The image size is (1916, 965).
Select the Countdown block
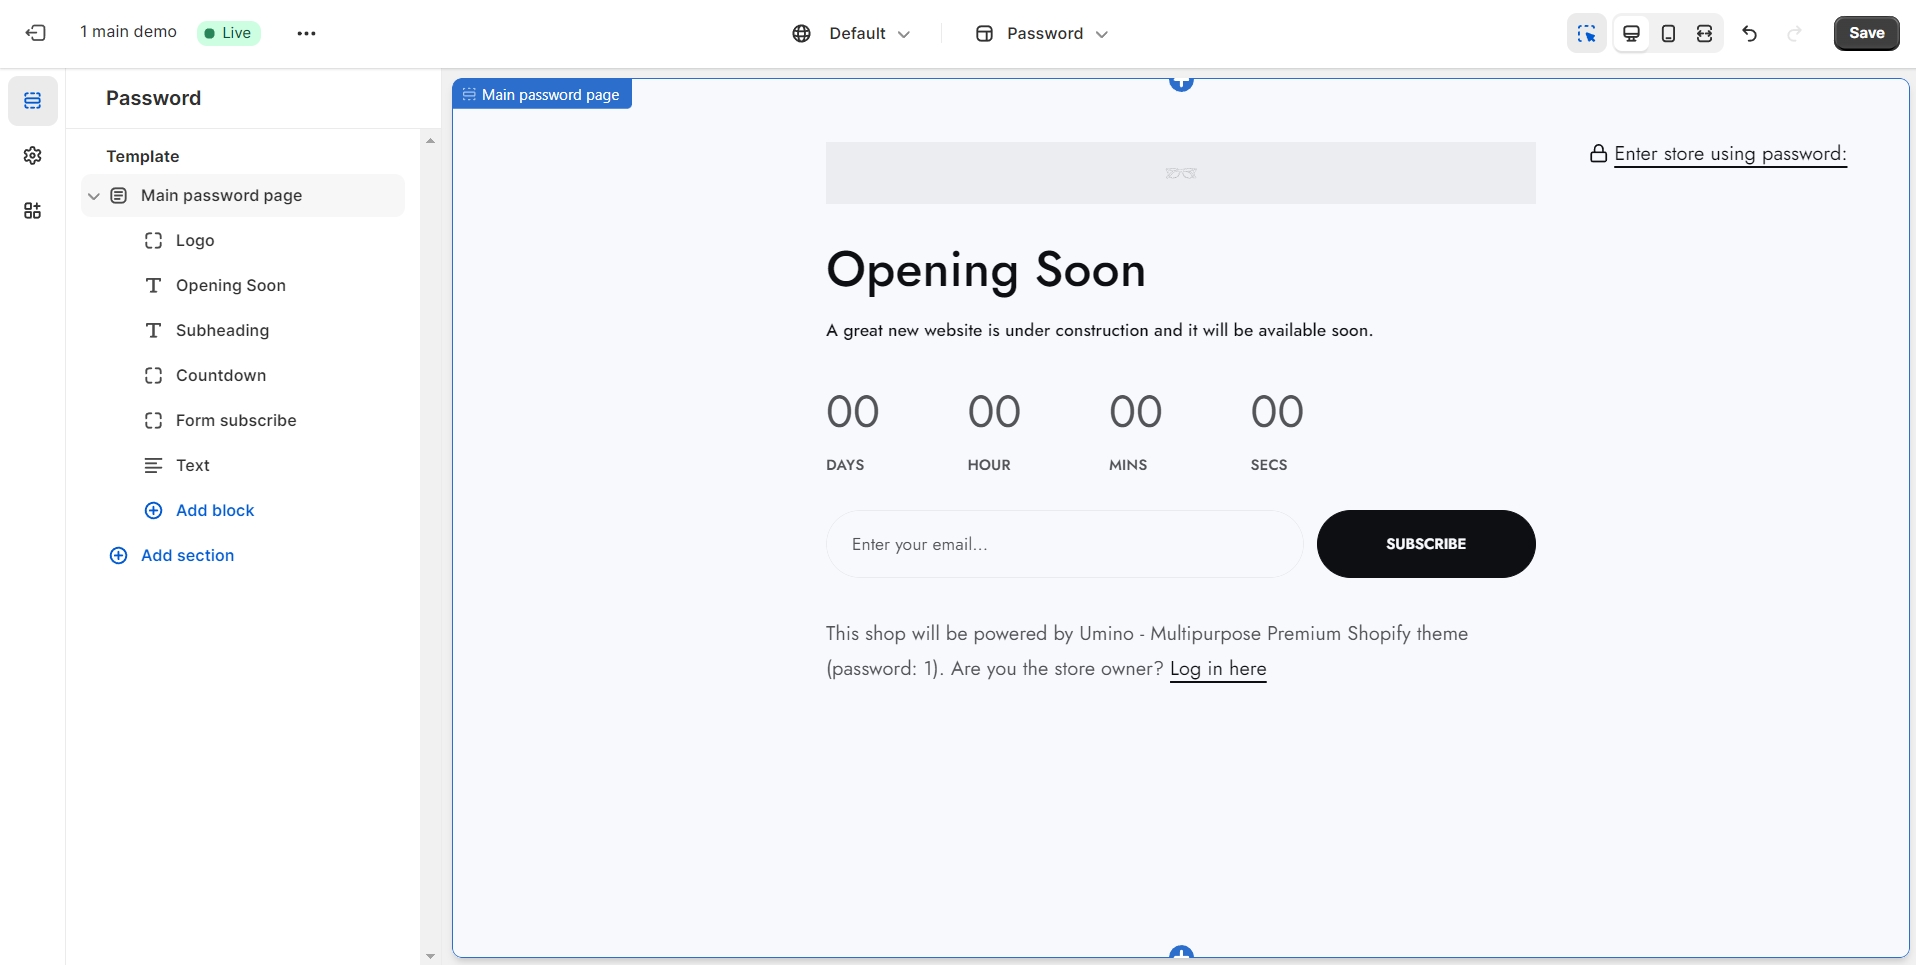click(221, 376)
